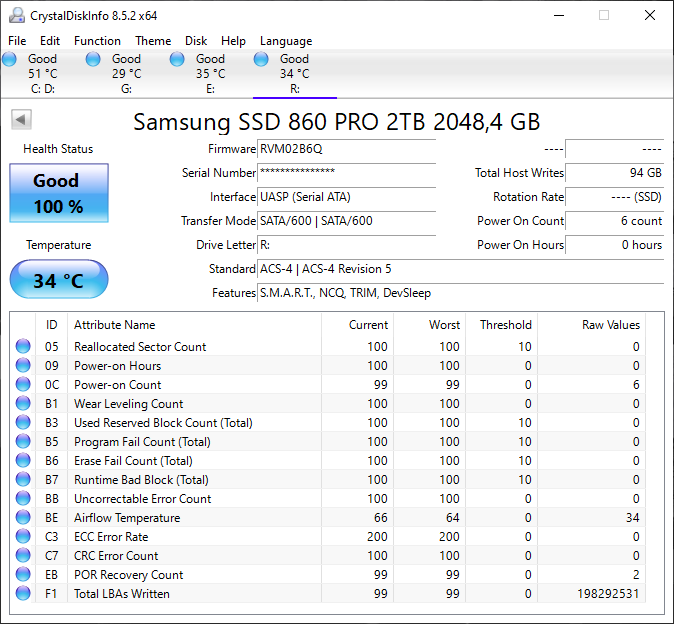Viewport: 674px width, 624px height.
Task: Open the File menu
Action: pyautogui.click(x=17, y=41)
